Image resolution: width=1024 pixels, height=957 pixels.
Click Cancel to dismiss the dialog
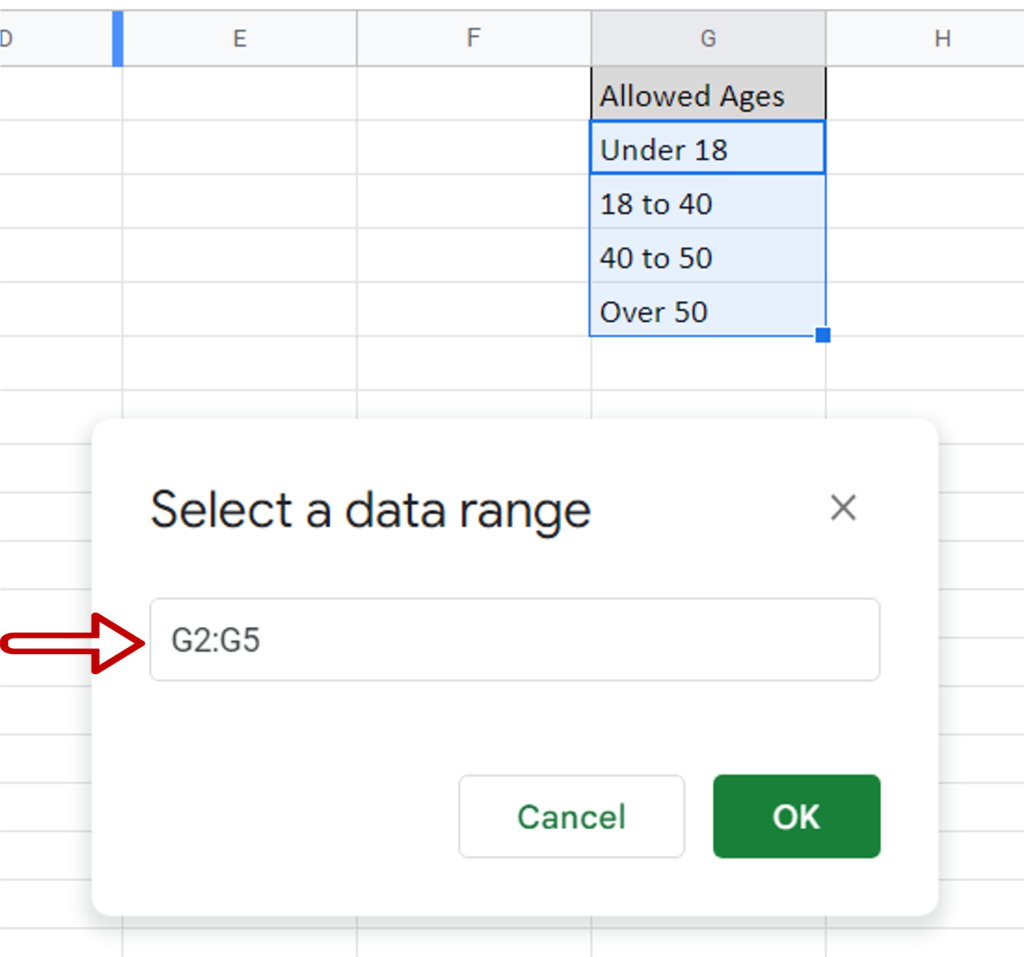point(571,816)
